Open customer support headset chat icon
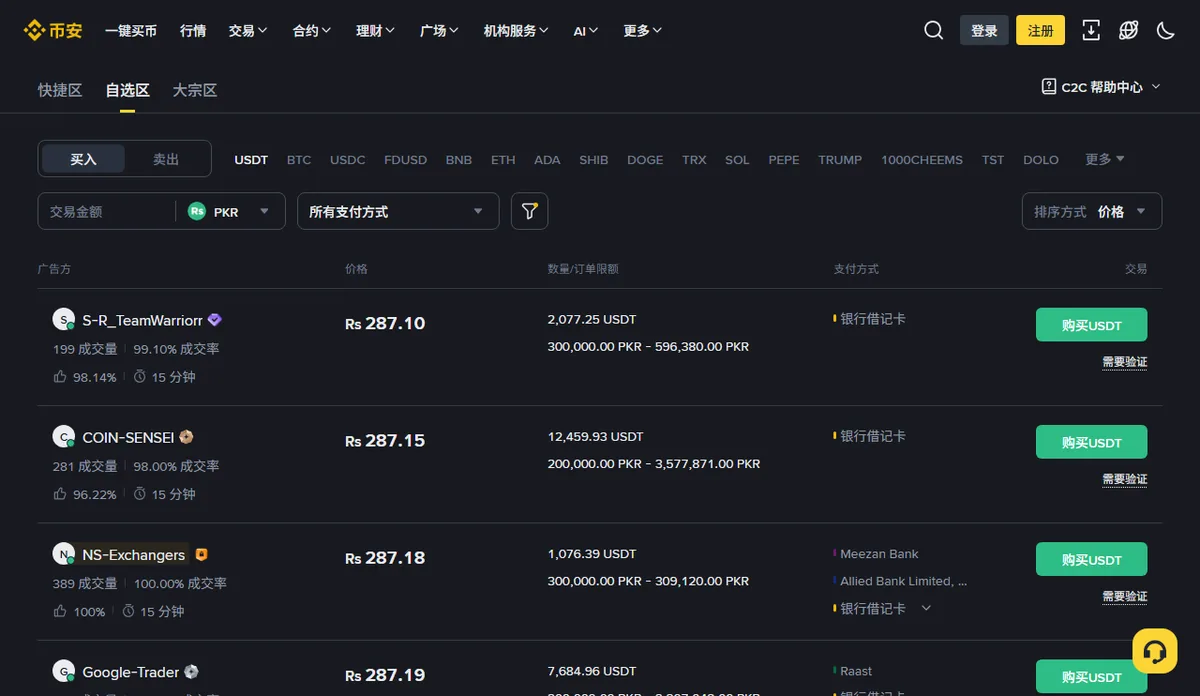This screenshot has width=1200, height=696. coord(1154,651)
